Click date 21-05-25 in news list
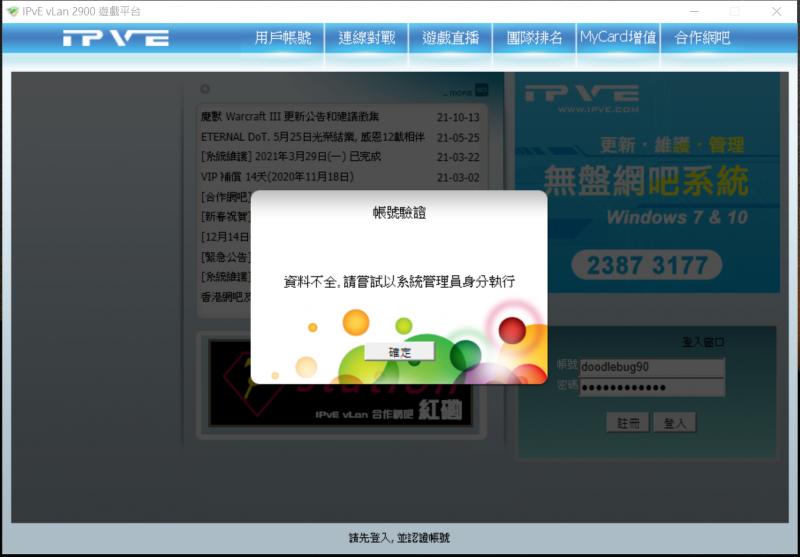This screenshot has height=557, width=800. pos(458,138)
